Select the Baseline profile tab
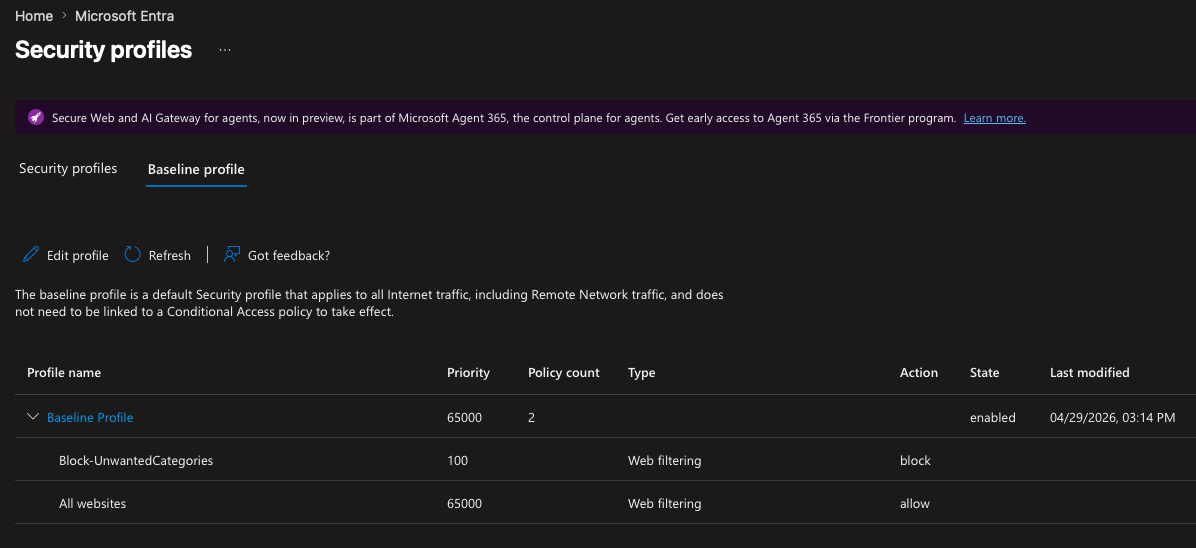Viewport: 1196px width, 548px height. (x=196, y=170)
